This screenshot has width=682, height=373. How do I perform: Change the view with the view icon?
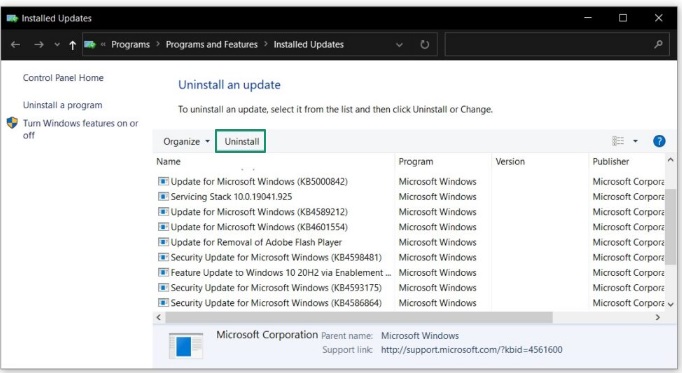point(618,141)
